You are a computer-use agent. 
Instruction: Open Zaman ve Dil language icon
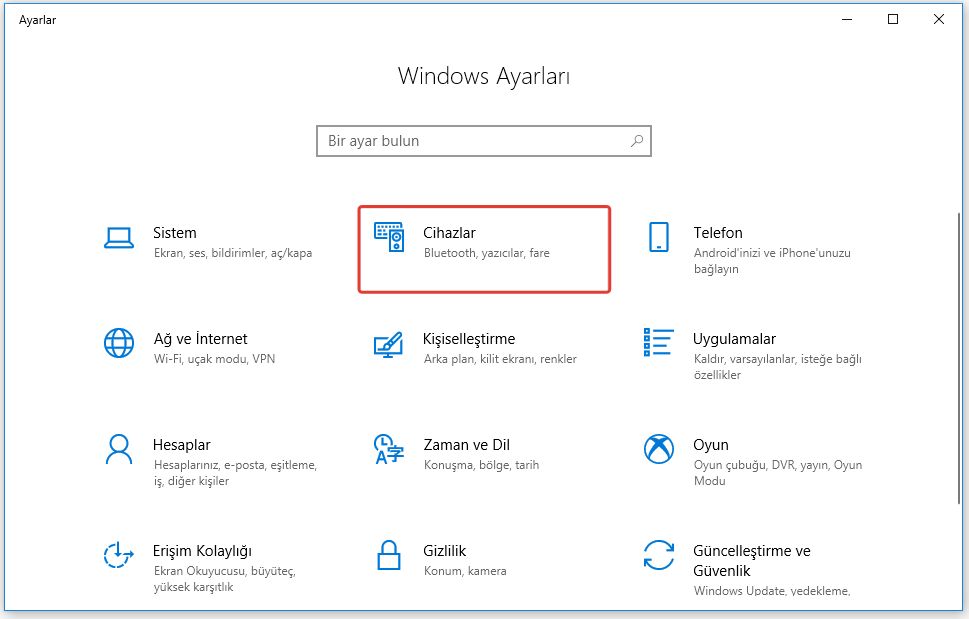[x=388, y=449]
